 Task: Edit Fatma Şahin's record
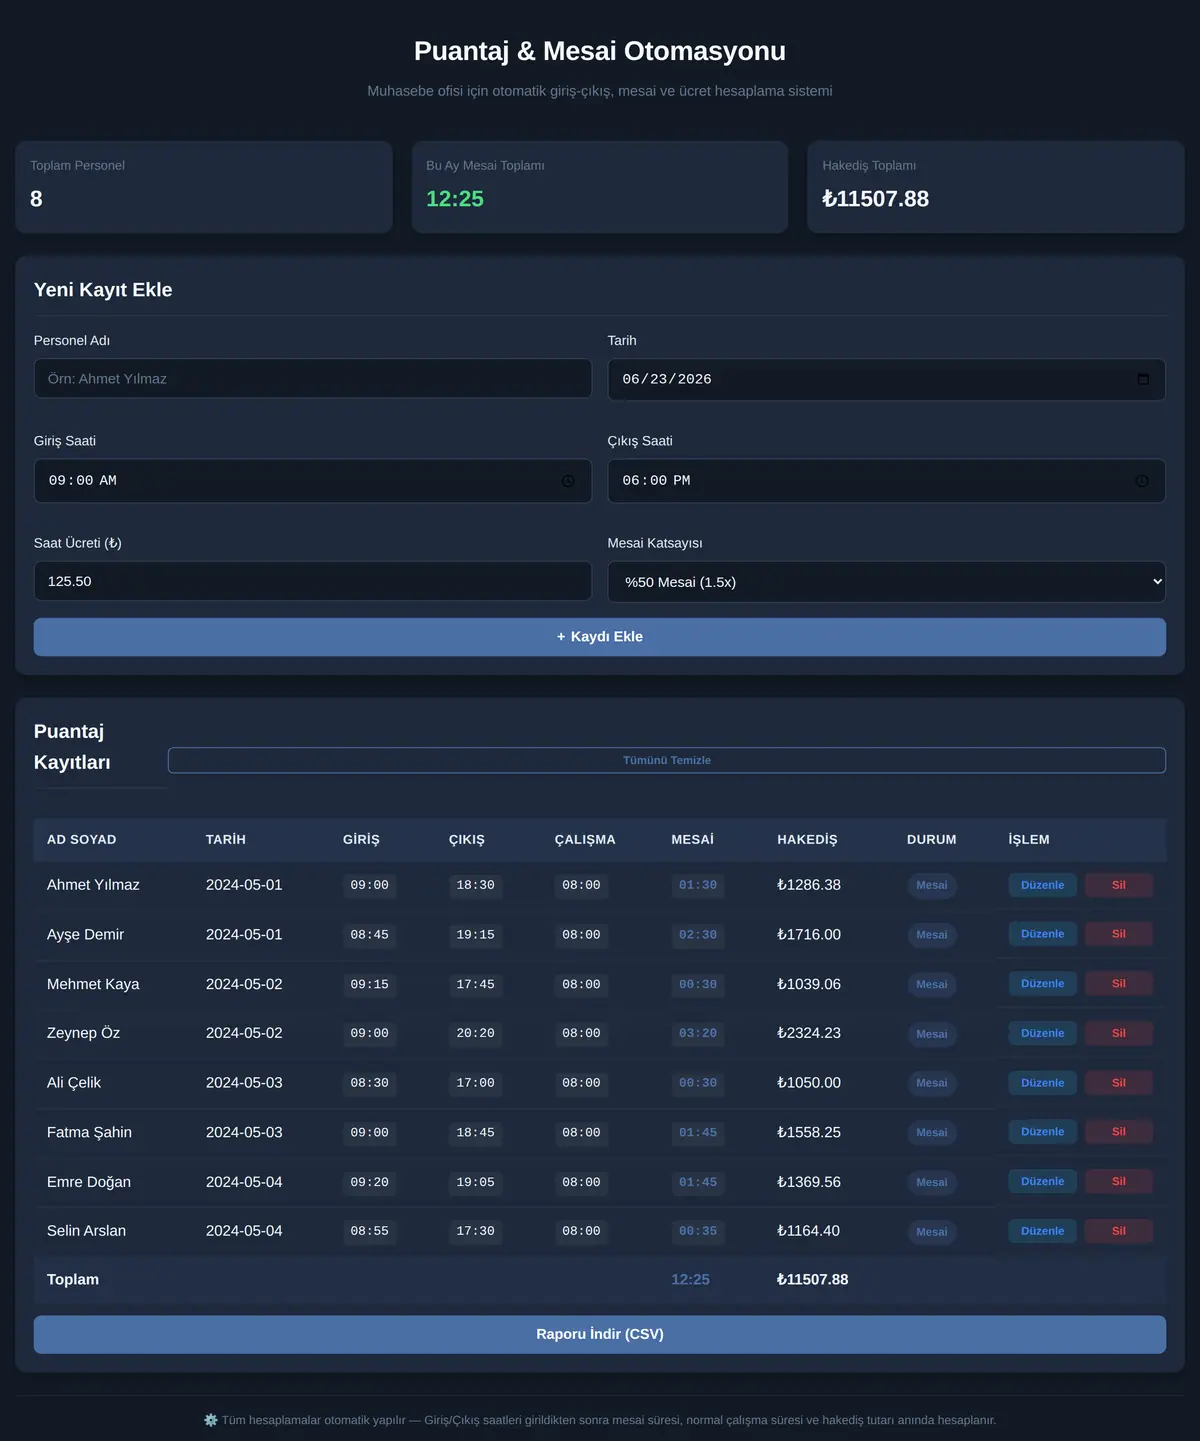click(1042, 1132)
